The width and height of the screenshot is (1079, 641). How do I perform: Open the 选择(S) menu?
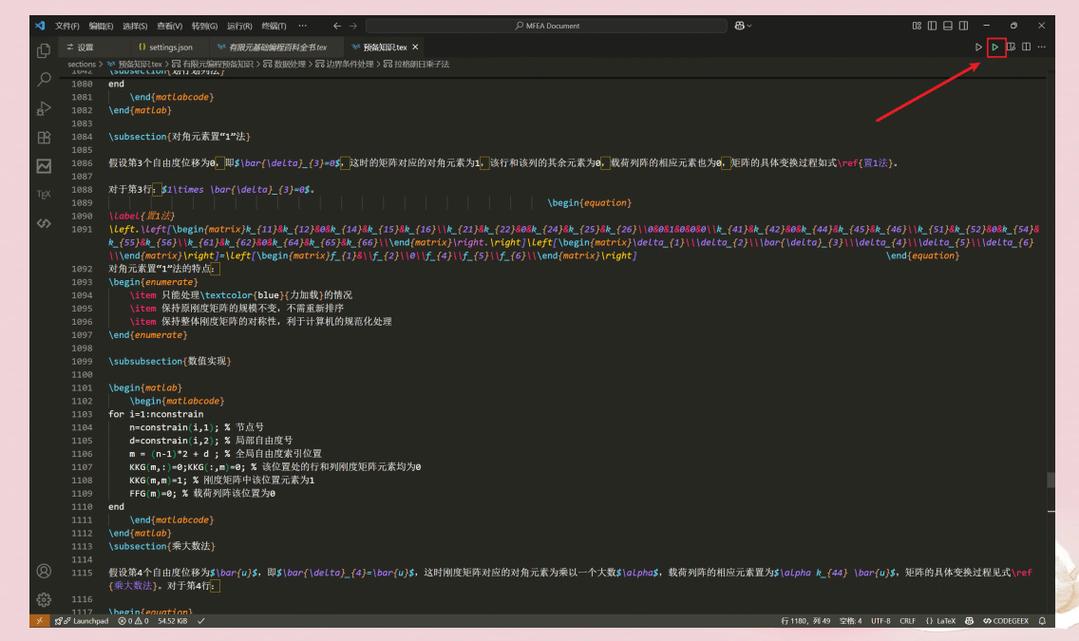[x=135, y=25]
